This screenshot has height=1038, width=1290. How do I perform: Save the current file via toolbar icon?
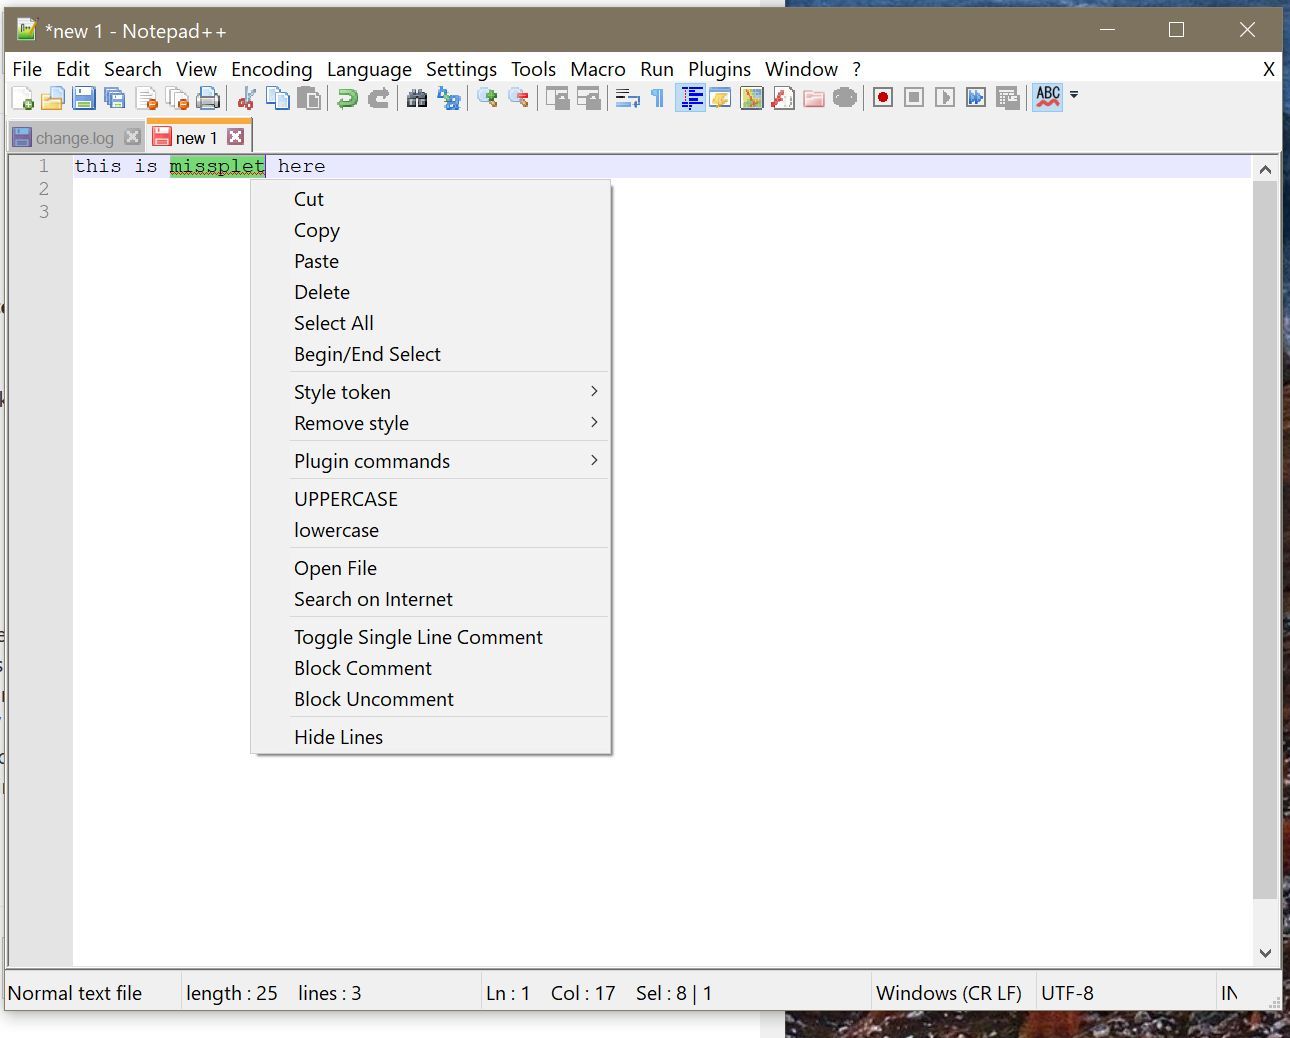coord(84,98)
